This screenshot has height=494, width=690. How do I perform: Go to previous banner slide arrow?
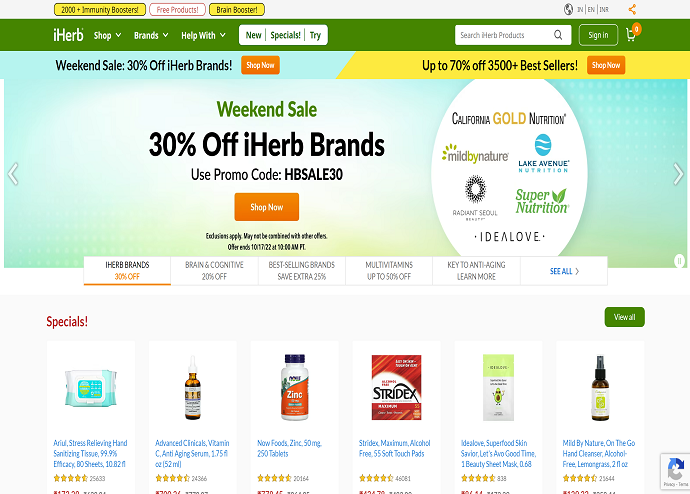13,173
